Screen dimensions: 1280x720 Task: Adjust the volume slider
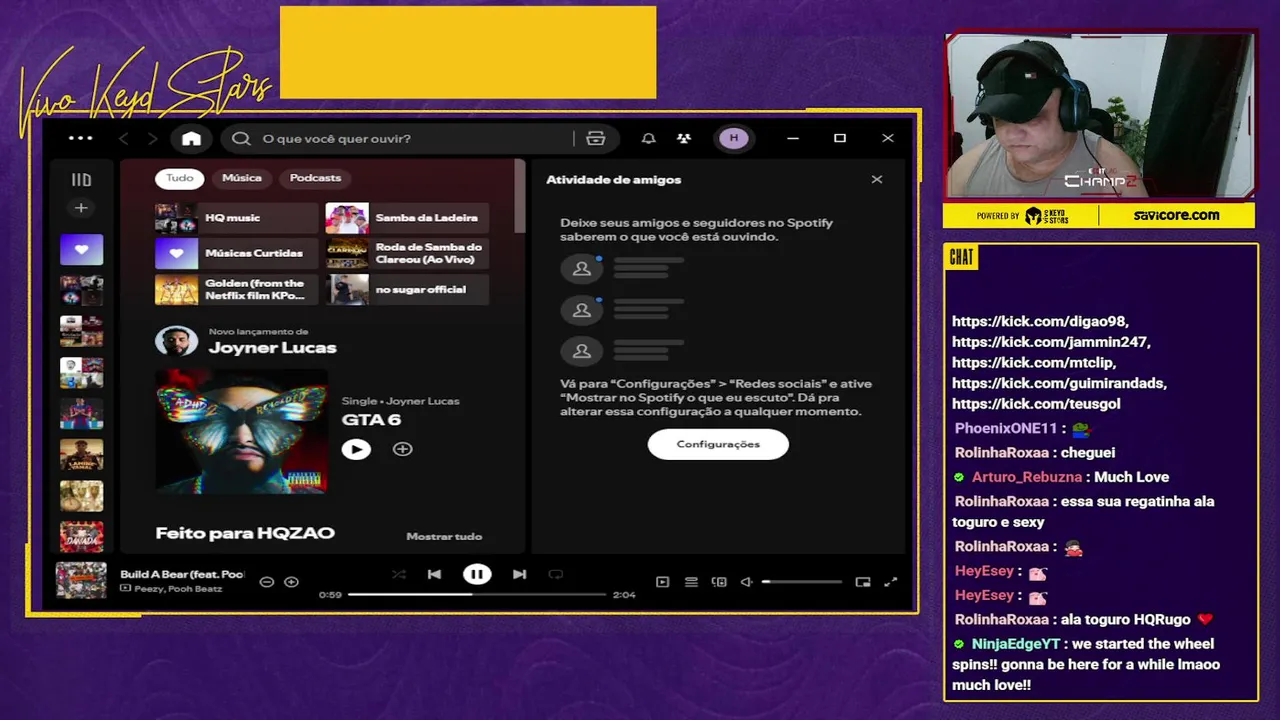(802, 582)
